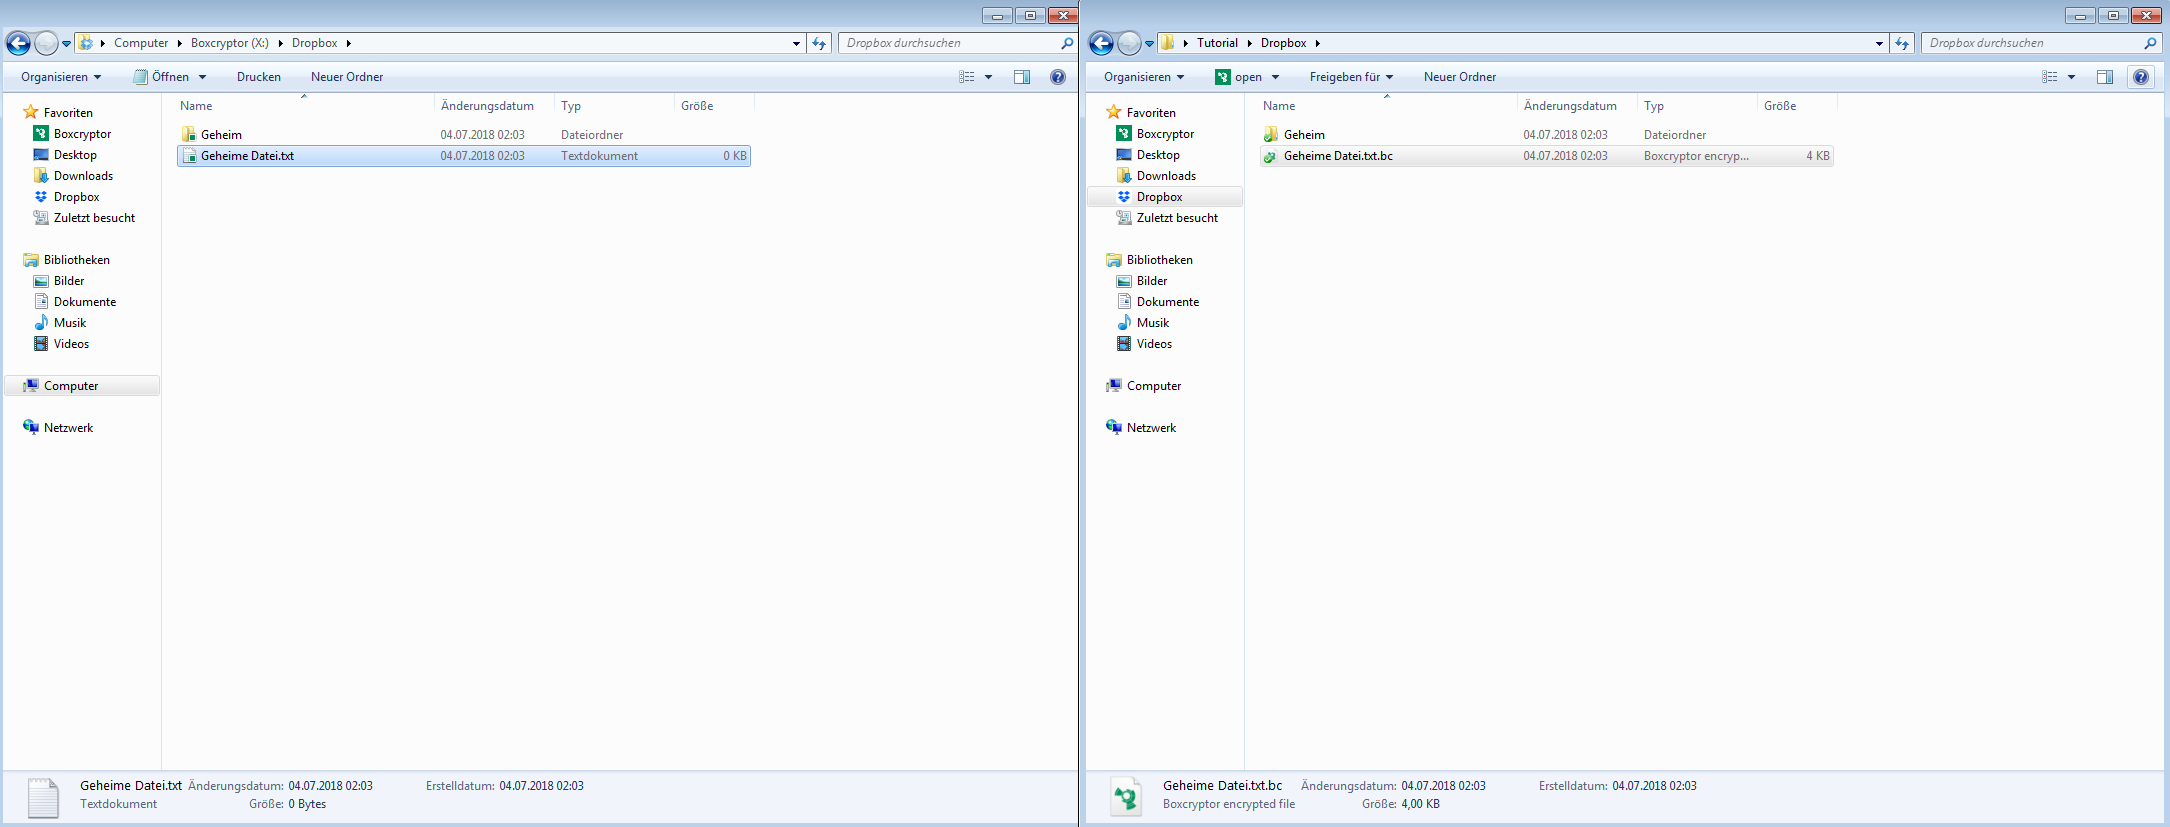The height and width of the screenshot is (827, 2170).
Task: Click Dokumente library icon in right window
Action: 1124,302
